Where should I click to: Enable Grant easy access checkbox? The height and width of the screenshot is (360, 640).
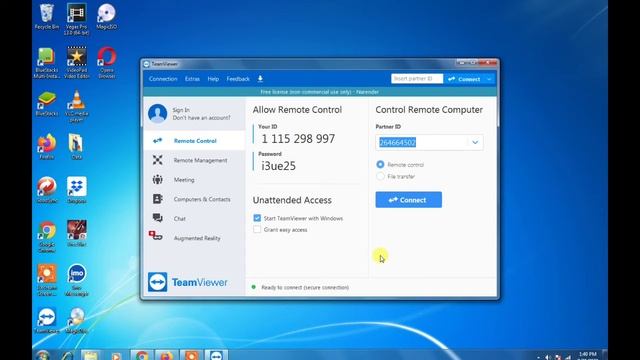pos(257,229)
